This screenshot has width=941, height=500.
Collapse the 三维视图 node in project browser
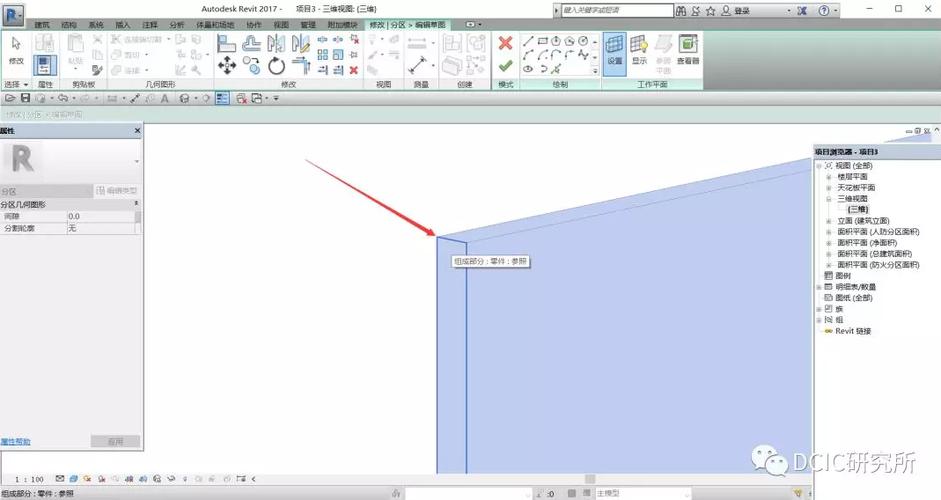[x=829, y=199]
